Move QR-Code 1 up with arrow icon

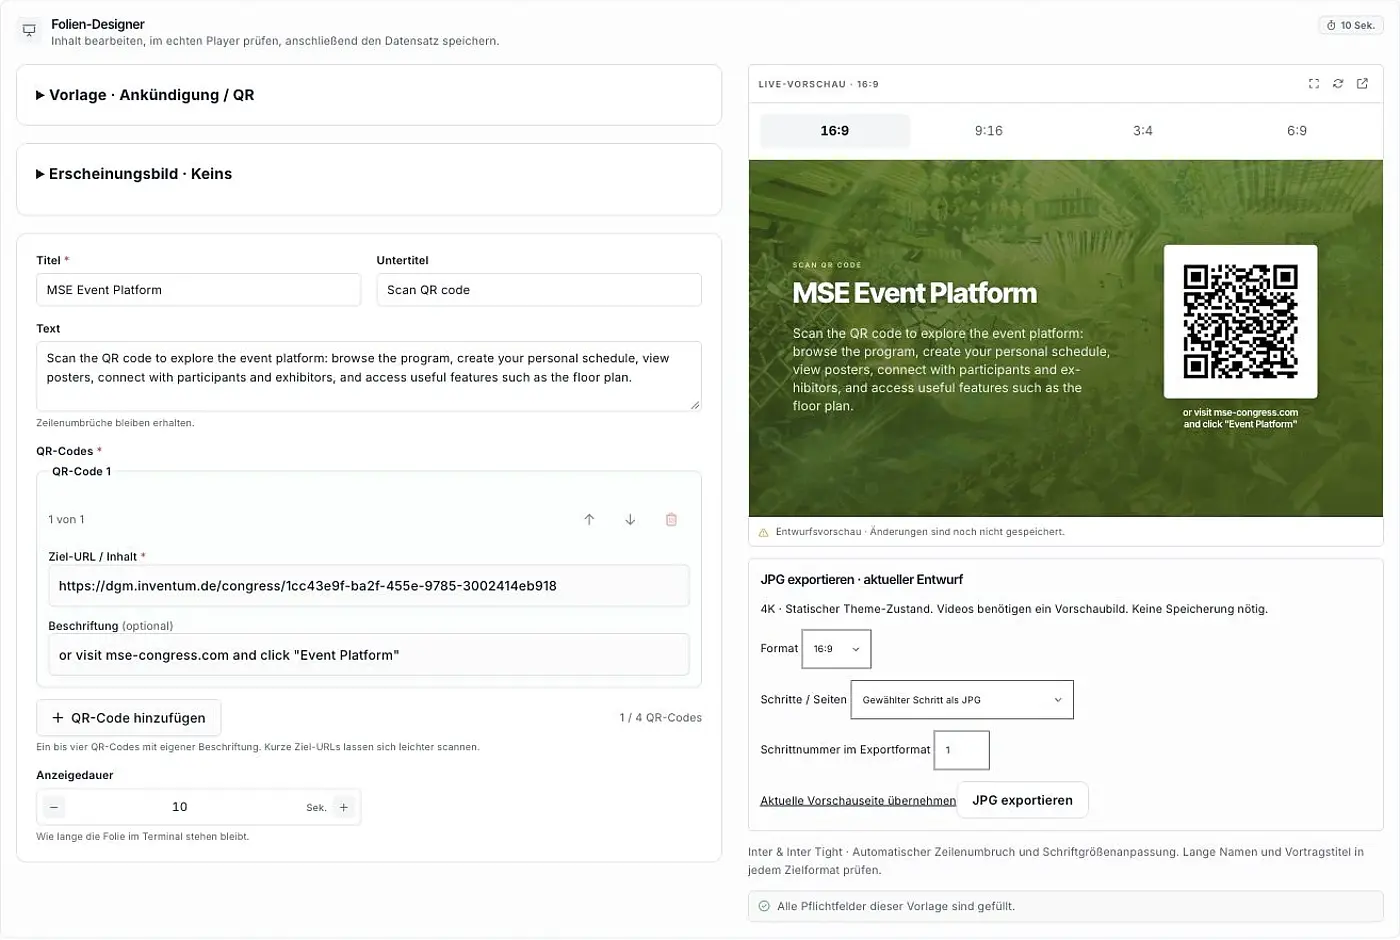tap(589, 520)
